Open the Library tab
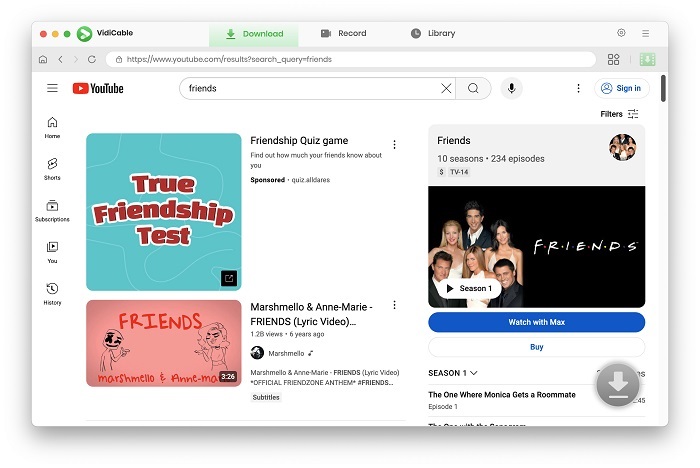700x468 pixels. pos(433,33)
